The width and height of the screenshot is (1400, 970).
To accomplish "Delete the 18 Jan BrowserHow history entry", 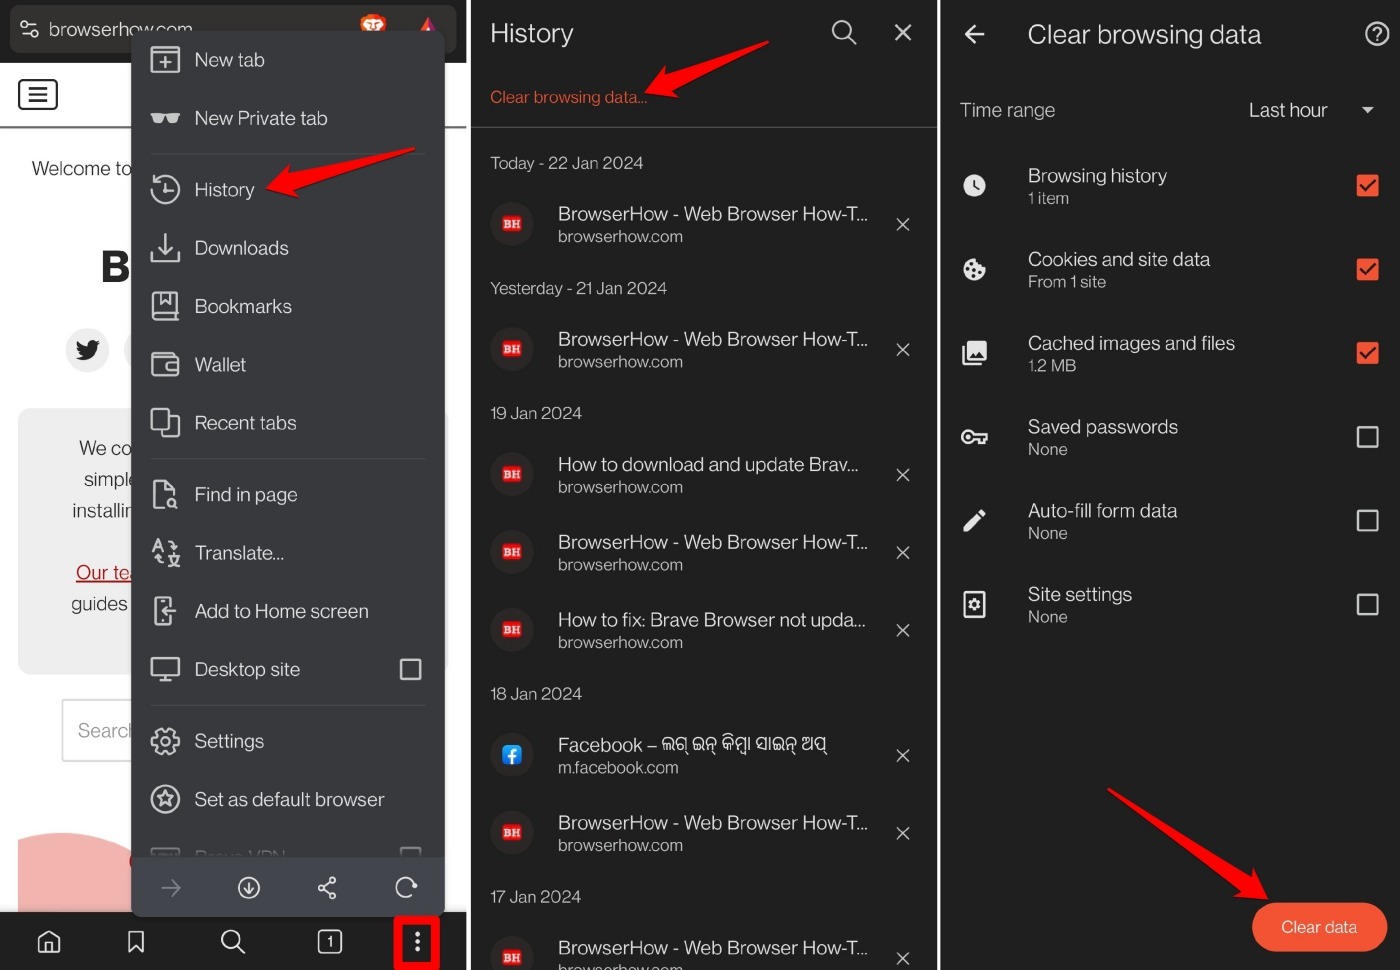I will (903, 834).
